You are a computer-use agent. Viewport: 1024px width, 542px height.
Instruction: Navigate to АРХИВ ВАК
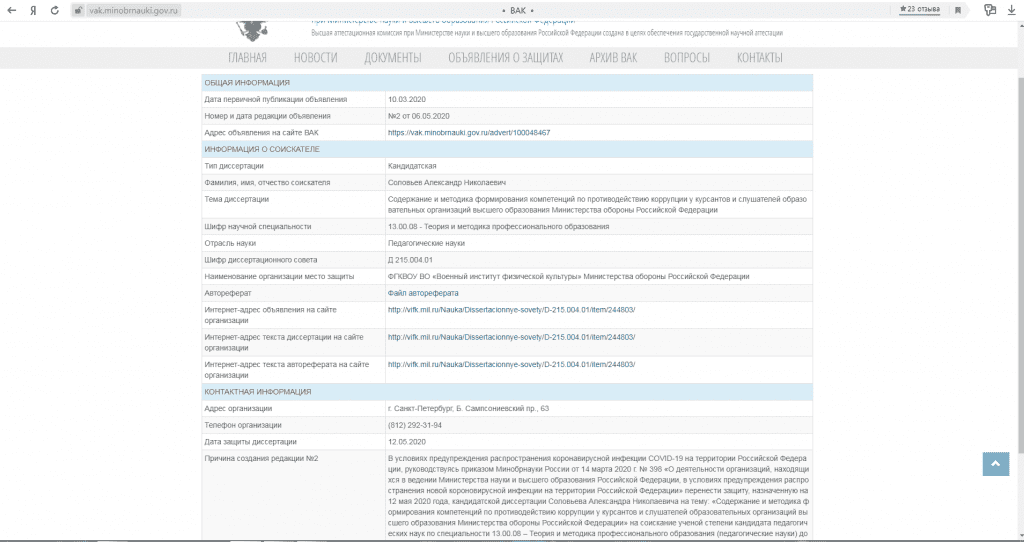pos(613,58)
